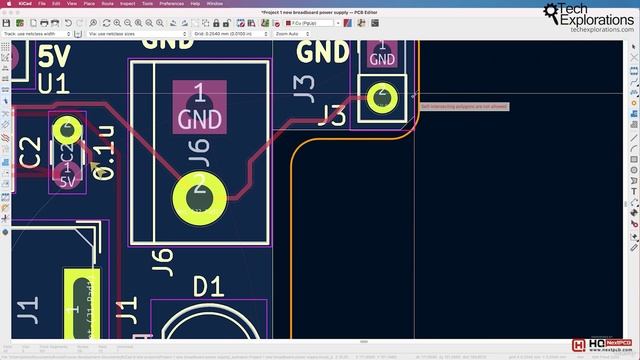Open the View menu
This screenshot has width=640, height=360.
click(72, 4)
